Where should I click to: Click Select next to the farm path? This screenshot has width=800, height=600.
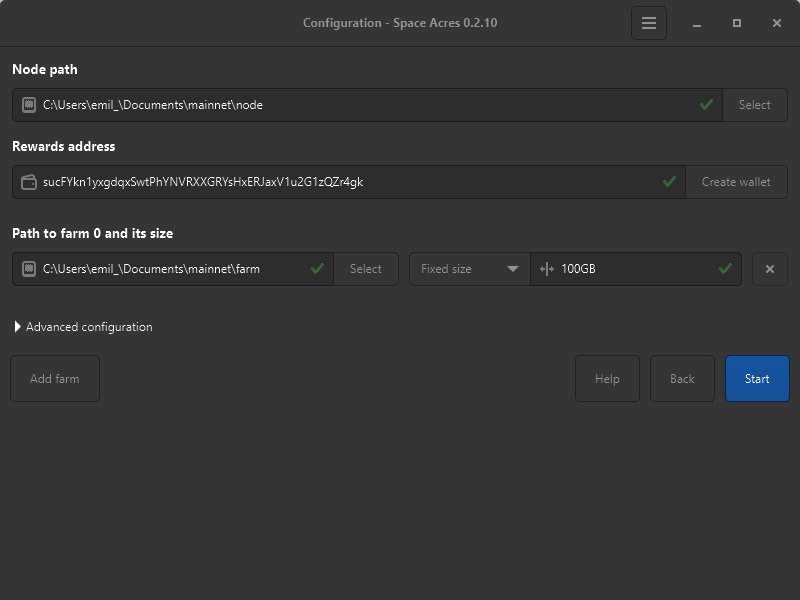366,268
